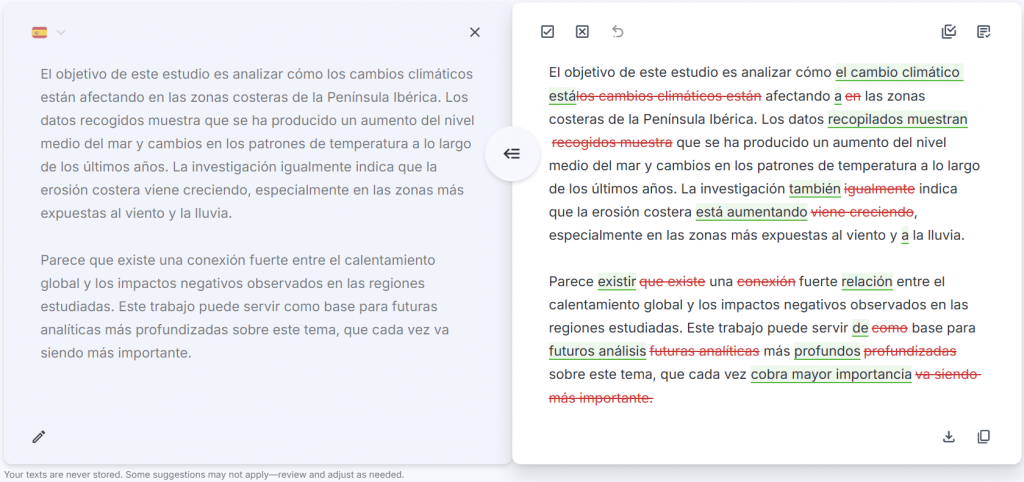Click the reject all changes X-box icon
Viewport: 1024px width, 482px height.
tap(582, 32)
